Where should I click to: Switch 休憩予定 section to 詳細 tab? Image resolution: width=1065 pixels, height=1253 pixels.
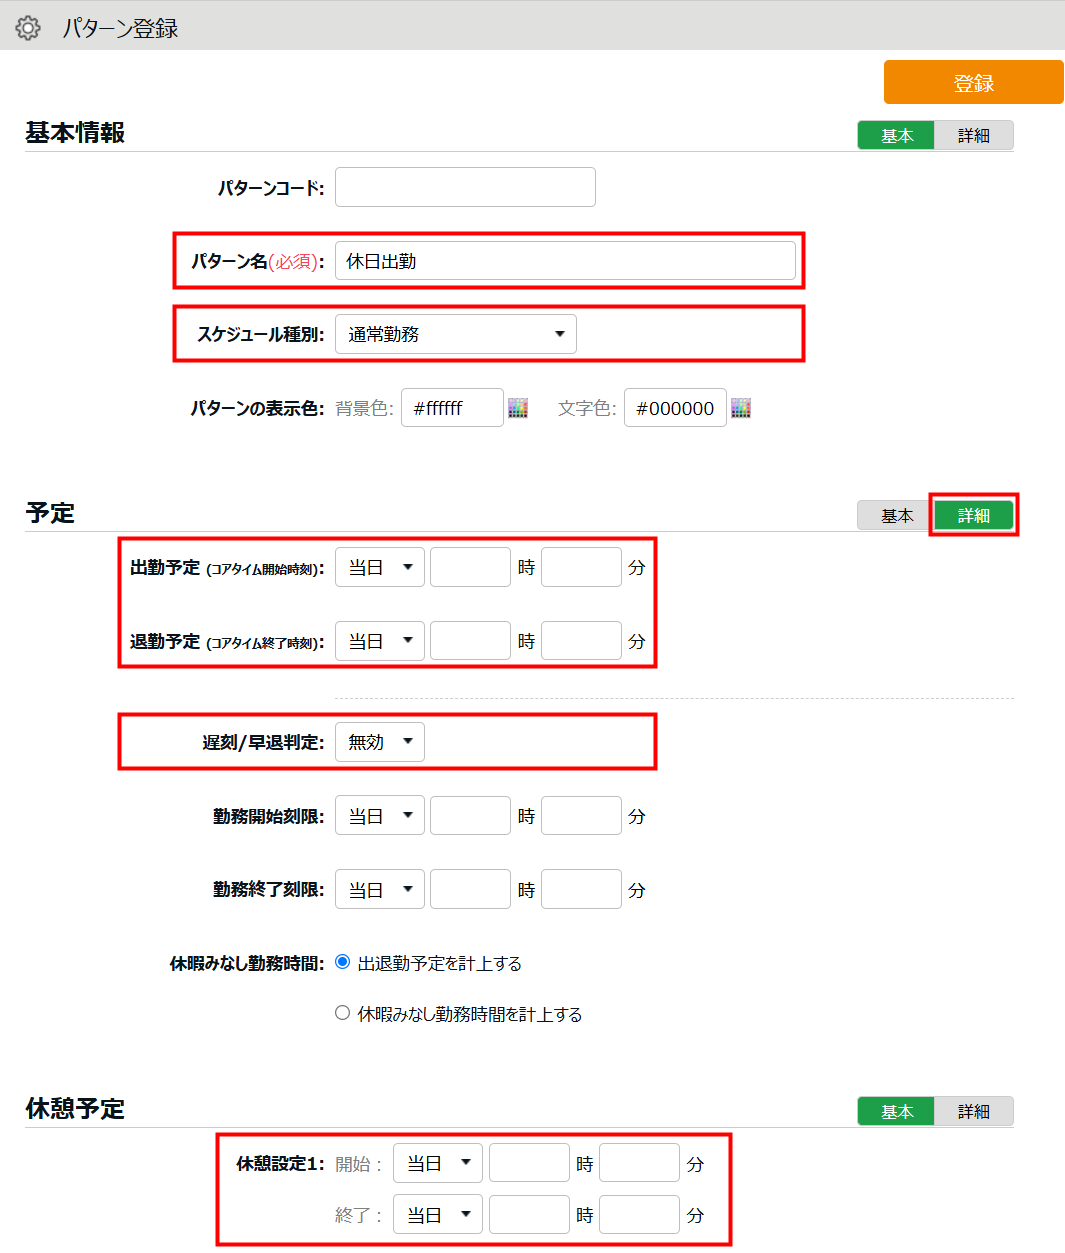point(973,1112)
